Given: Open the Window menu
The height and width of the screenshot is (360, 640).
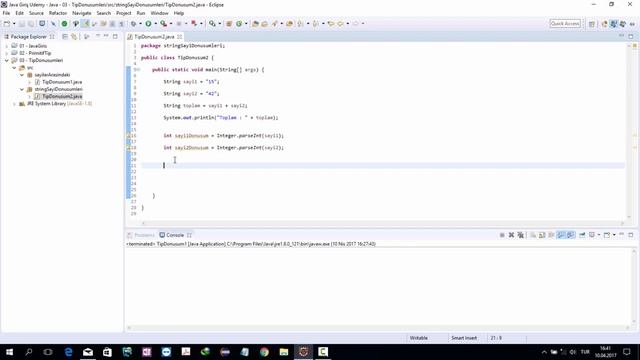Looking at the screenshot, I should coord(159,13).
